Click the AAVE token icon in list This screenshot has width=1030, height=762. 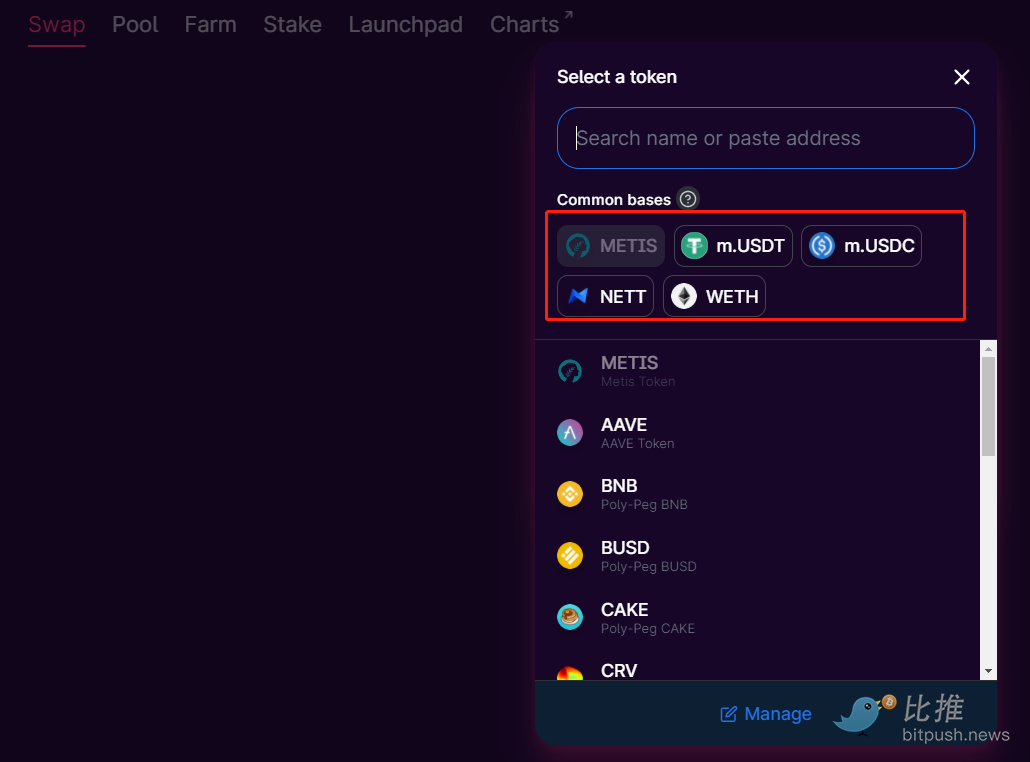pos(570,433)
